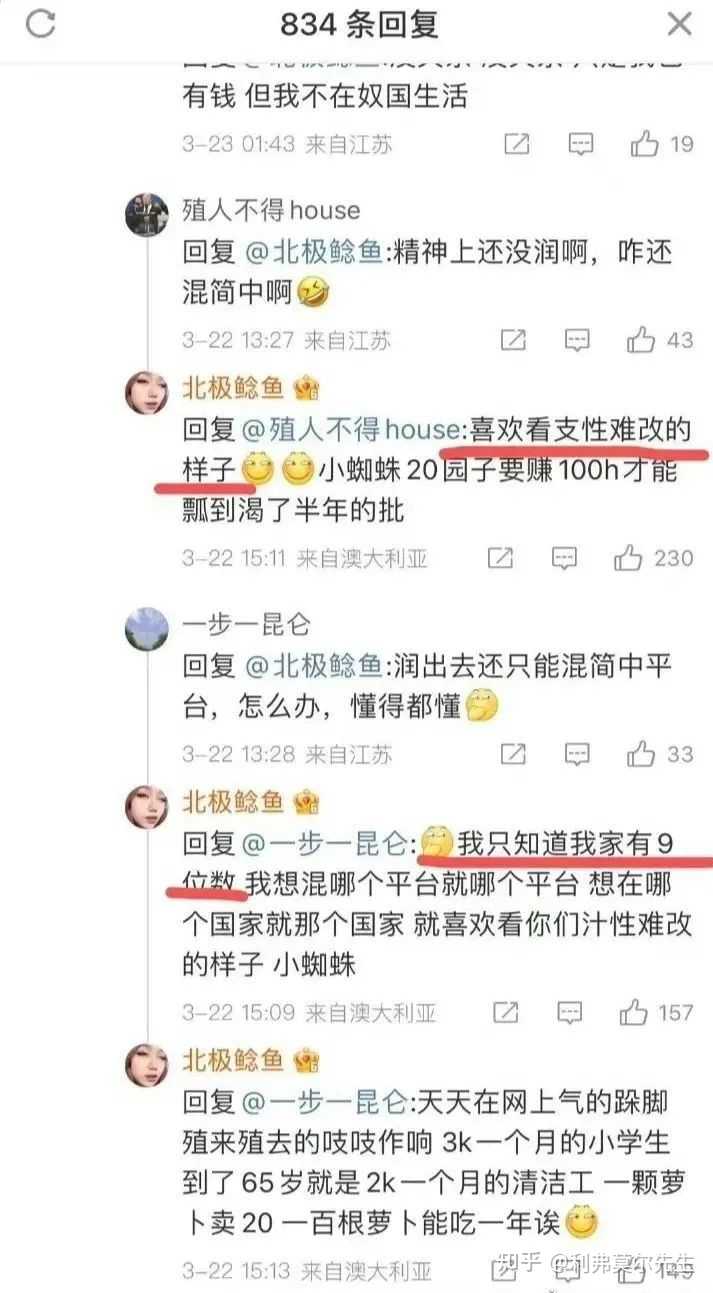Reply to the comment with 230 likes

(x=564, y=557)
